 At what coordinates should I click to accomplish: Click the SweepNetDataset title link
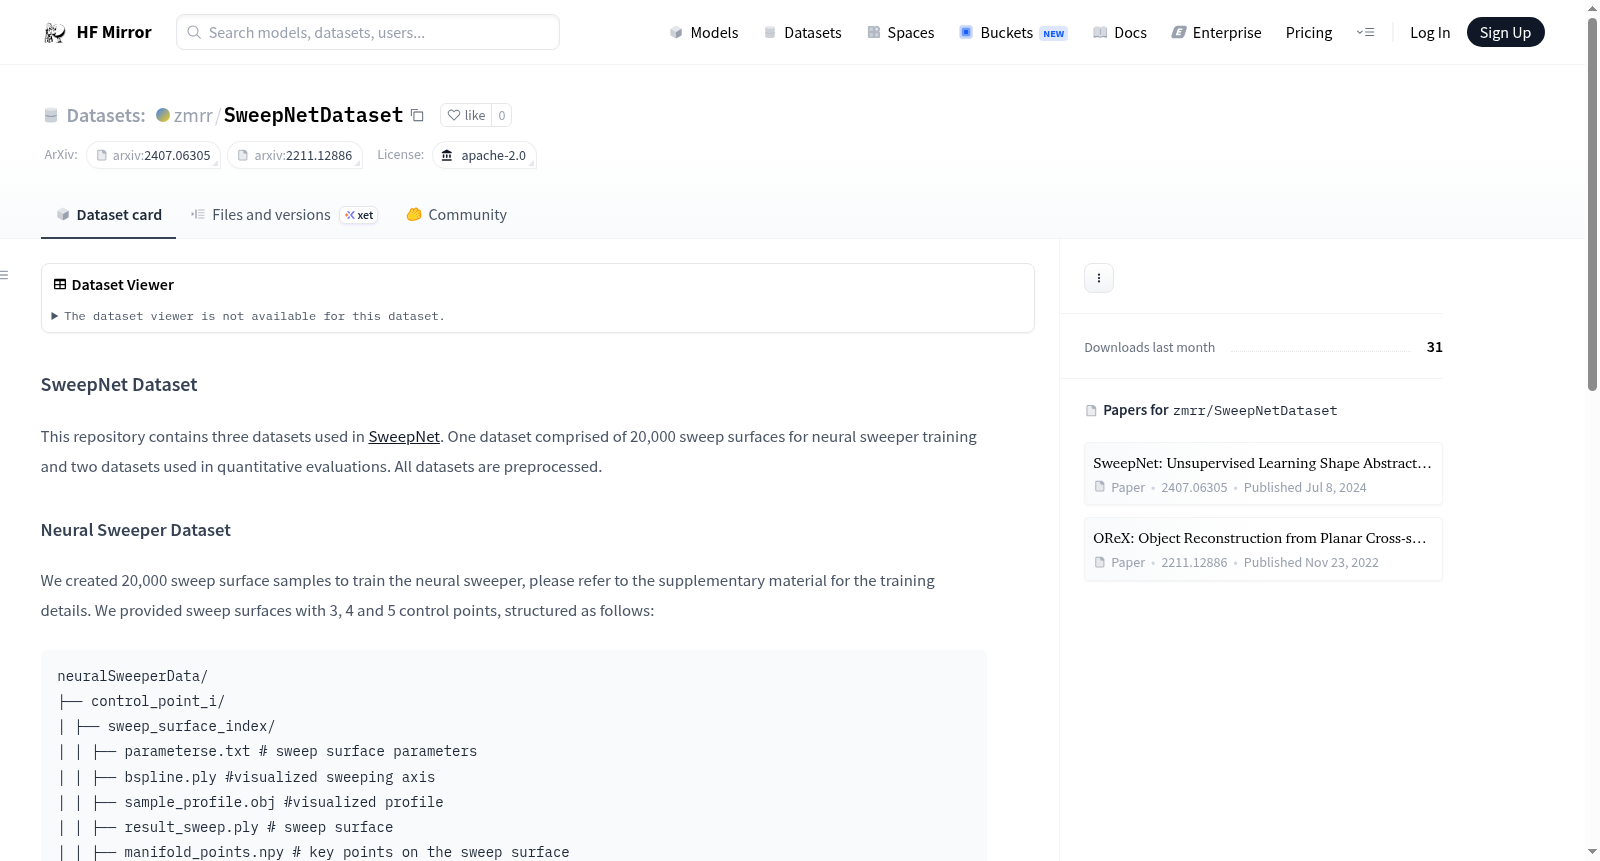[x=313, y=115]
